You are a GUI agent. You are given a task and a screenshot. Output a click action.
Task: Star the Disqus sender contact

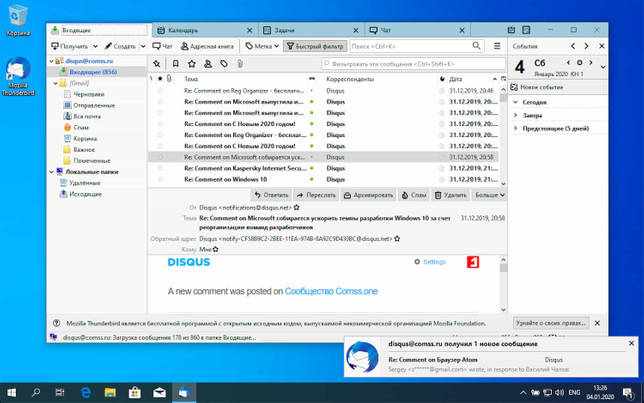(297, 207)
